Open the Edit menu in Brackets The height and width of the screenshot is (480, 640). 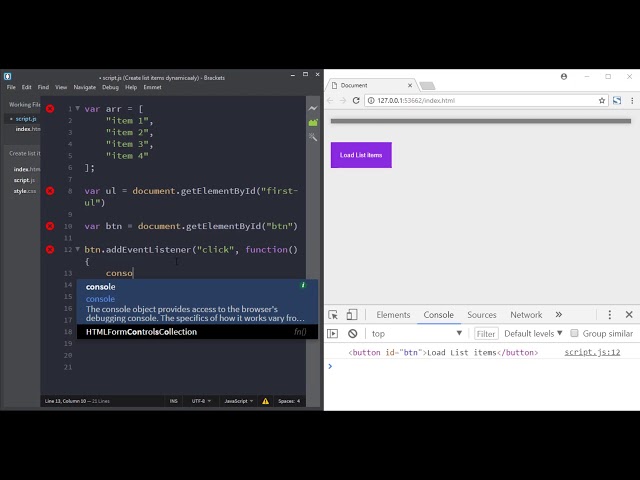click(27, 87)
